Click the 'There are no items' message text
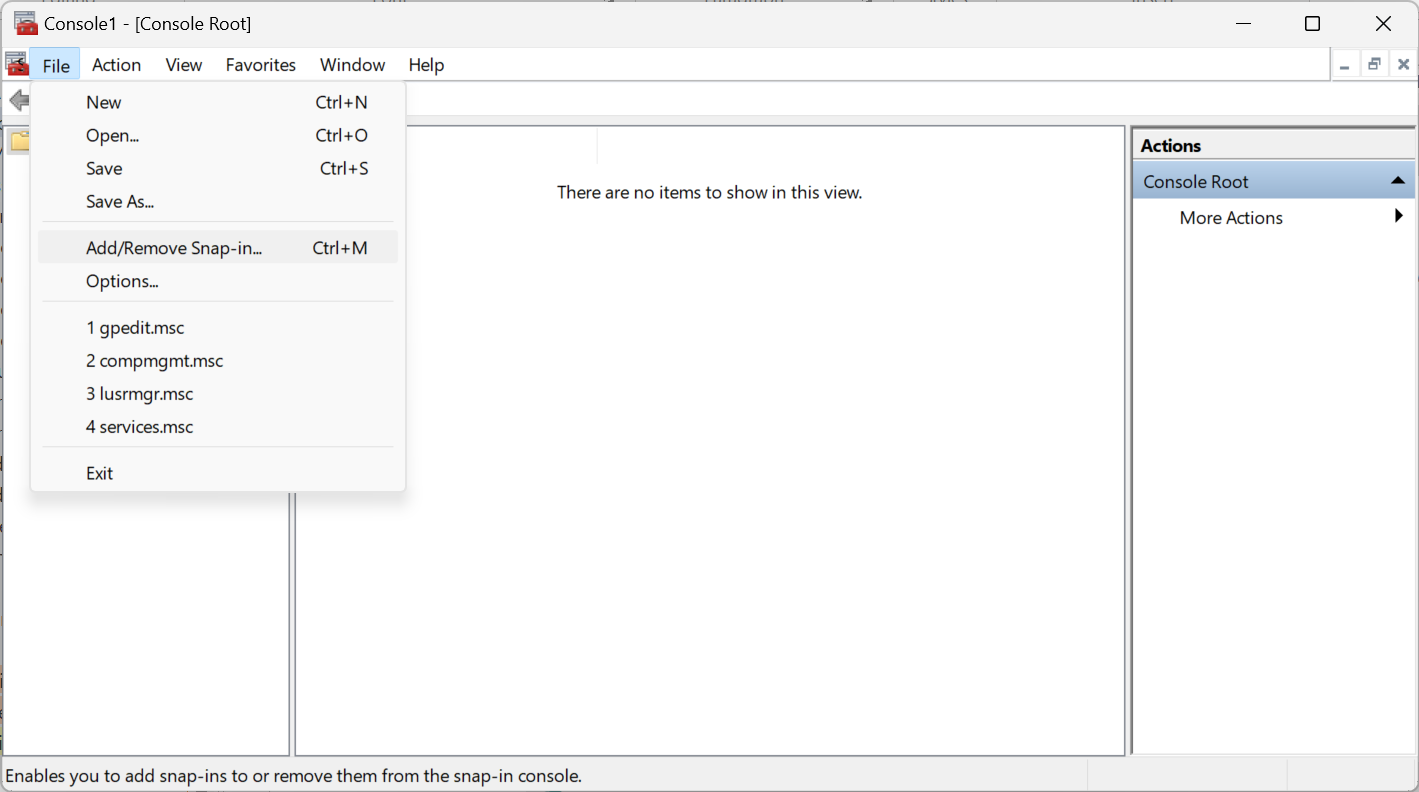 pyautogui.click(x=709, y=192)
